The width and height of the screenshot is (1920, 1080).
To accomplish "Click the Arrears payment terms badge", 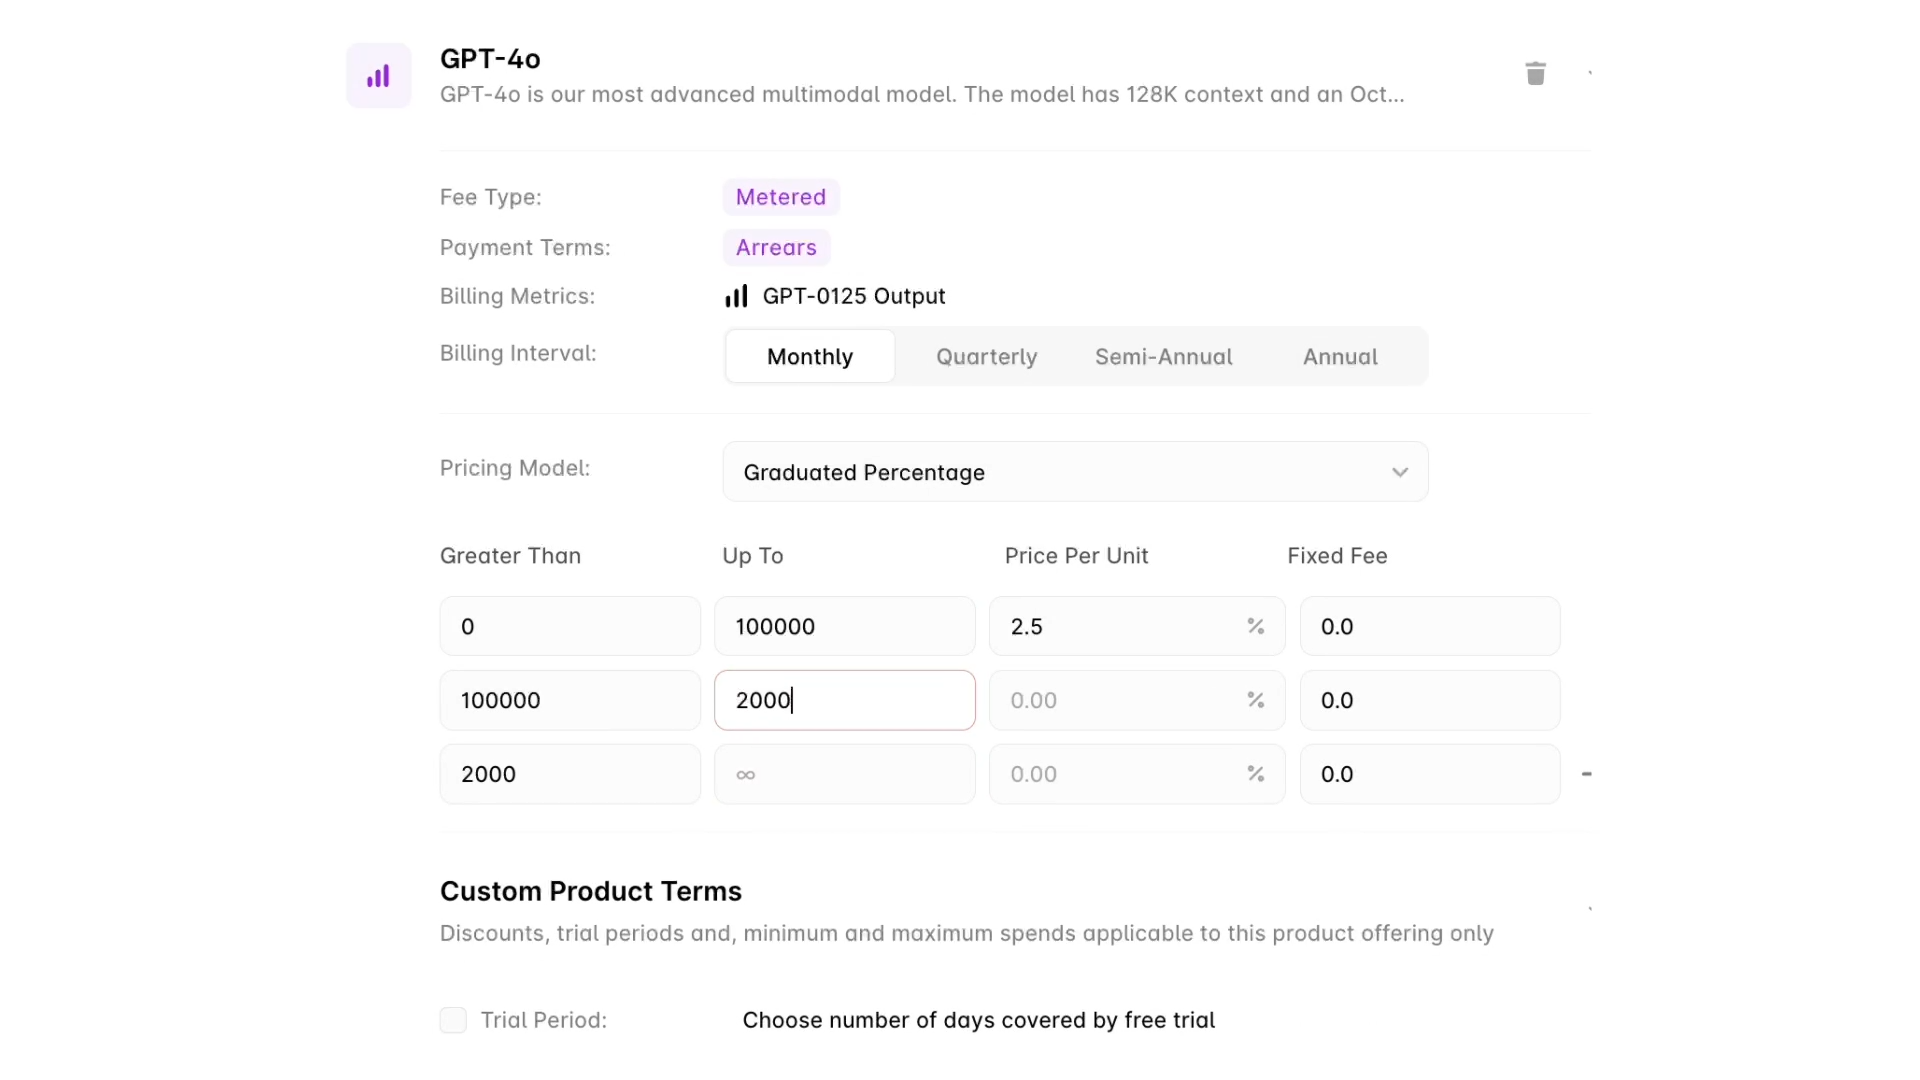I will 775,247.
